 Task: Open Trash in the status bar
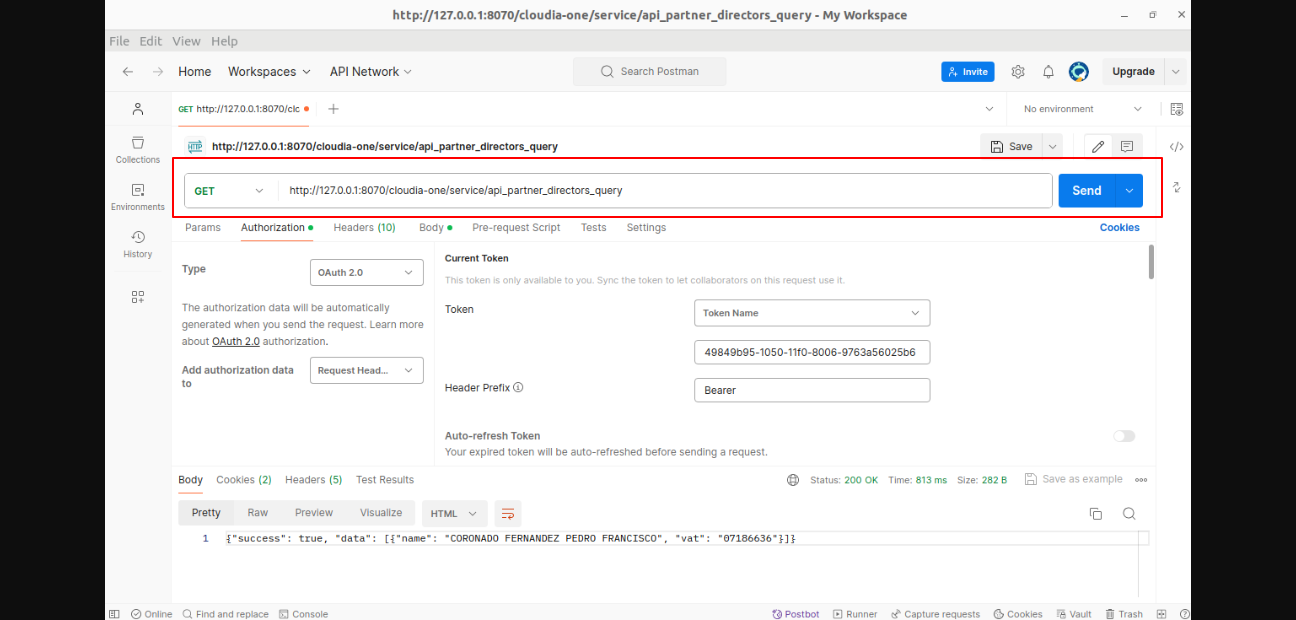(1124, 614)
